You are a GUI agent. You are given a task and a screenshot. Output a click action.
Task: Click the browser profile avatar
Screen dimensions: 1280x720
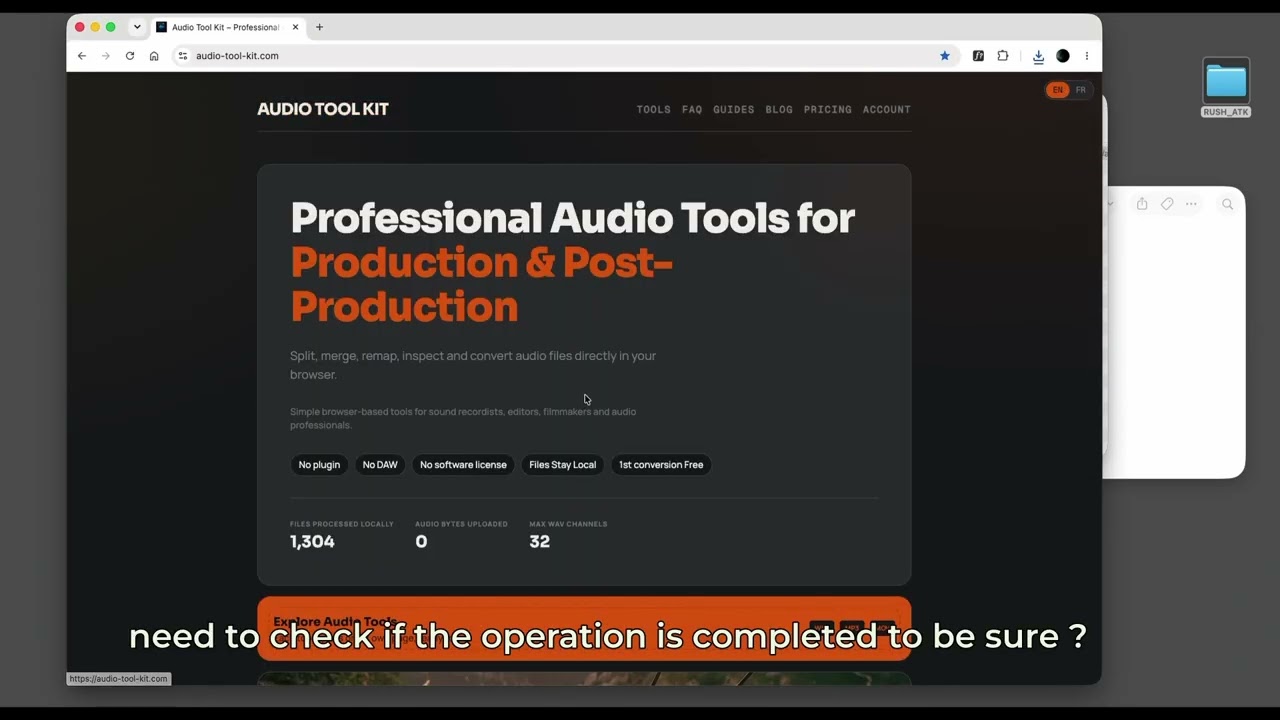[x=1063, y=56]
